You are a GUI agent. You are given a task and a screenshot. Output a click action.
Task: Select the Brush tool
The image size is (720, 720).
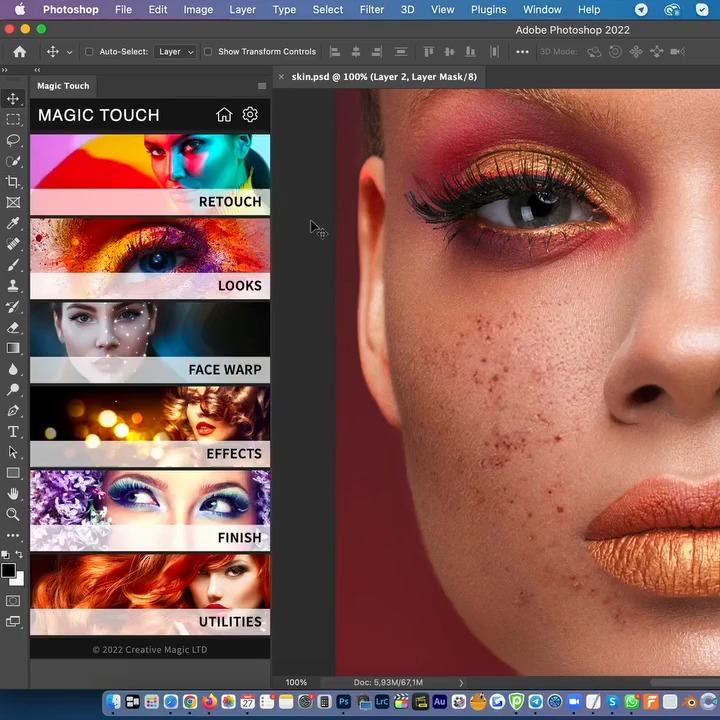coord(13,265)
